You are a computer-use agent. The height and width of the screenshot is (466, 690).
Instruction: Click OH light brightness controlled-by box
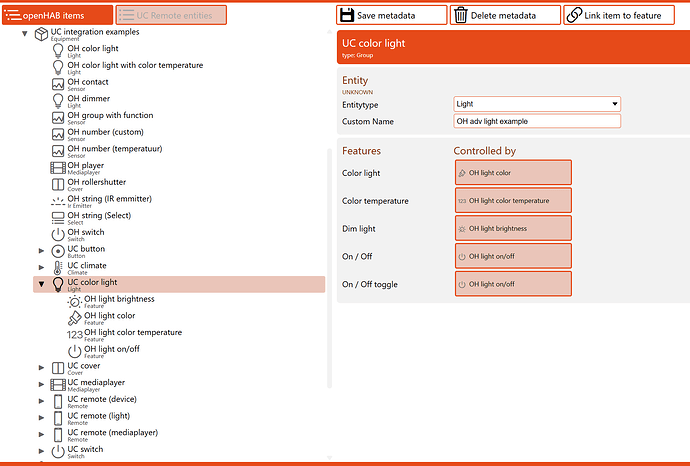point(513,228)
